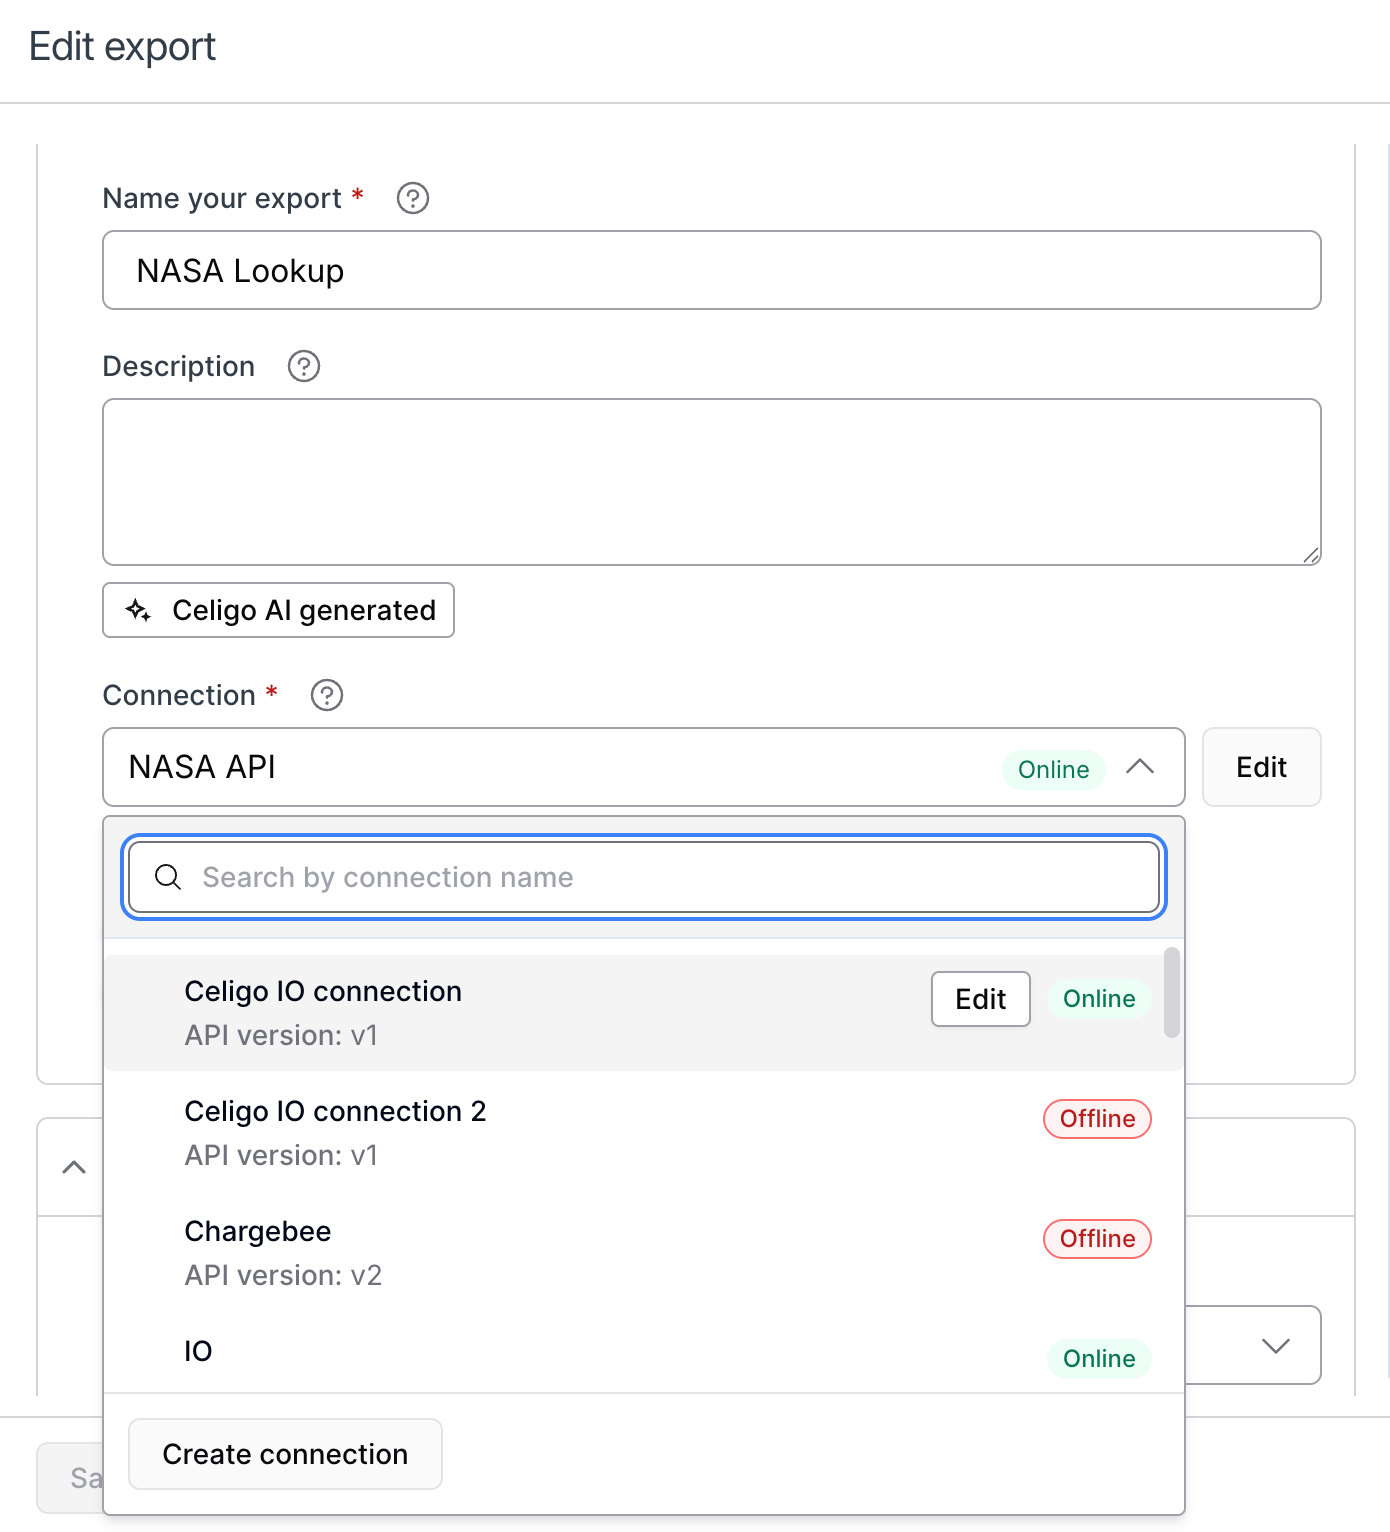
Task: Open help for "Name your export"
Action: coord(412,198)
